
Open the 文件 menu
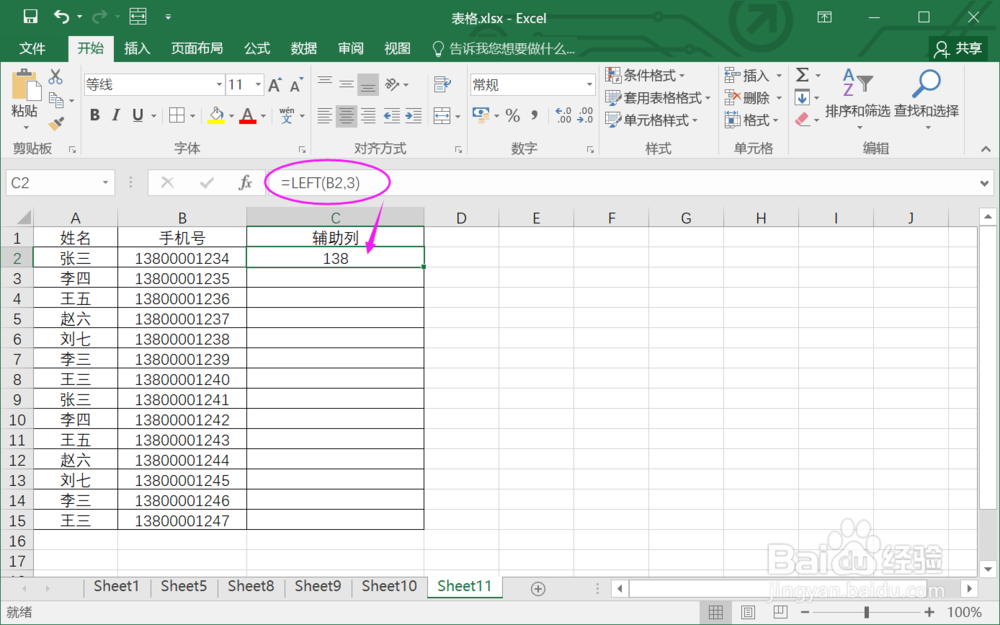coord(33,48)
